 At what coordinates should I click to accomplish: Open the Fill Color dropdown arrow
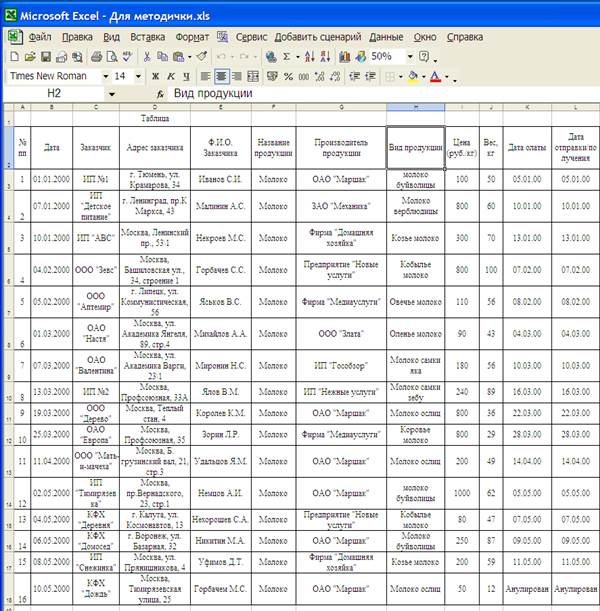pos(424,76)
